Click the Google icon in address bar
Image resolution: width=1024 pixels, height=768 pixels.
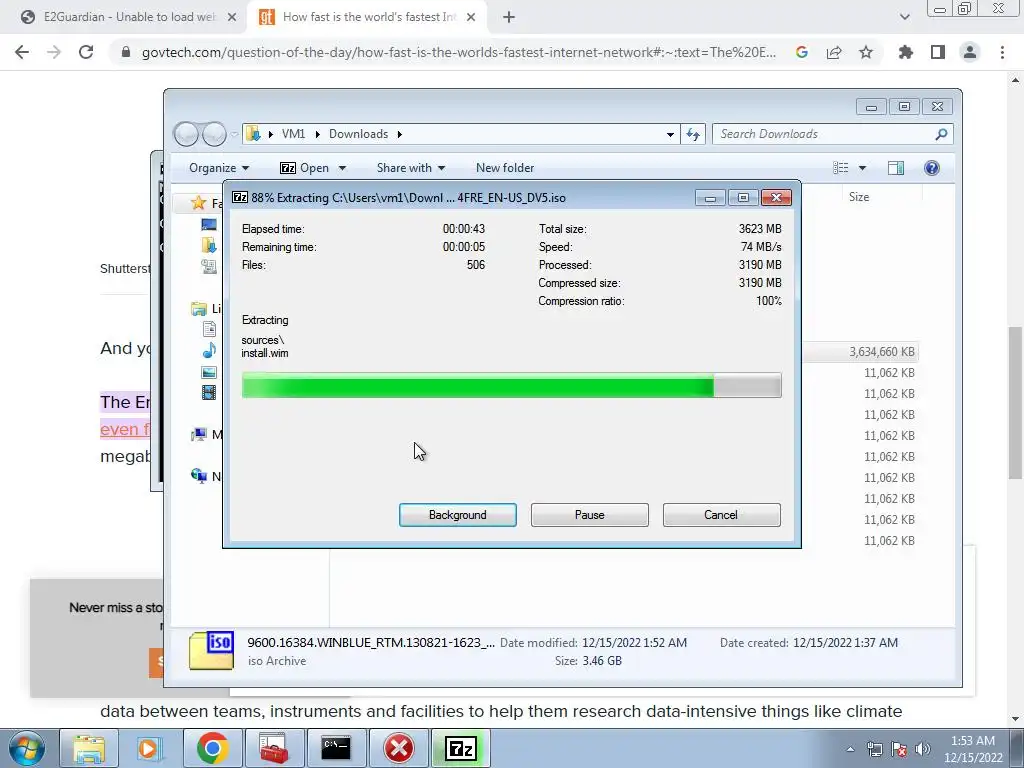coord(802,52)
